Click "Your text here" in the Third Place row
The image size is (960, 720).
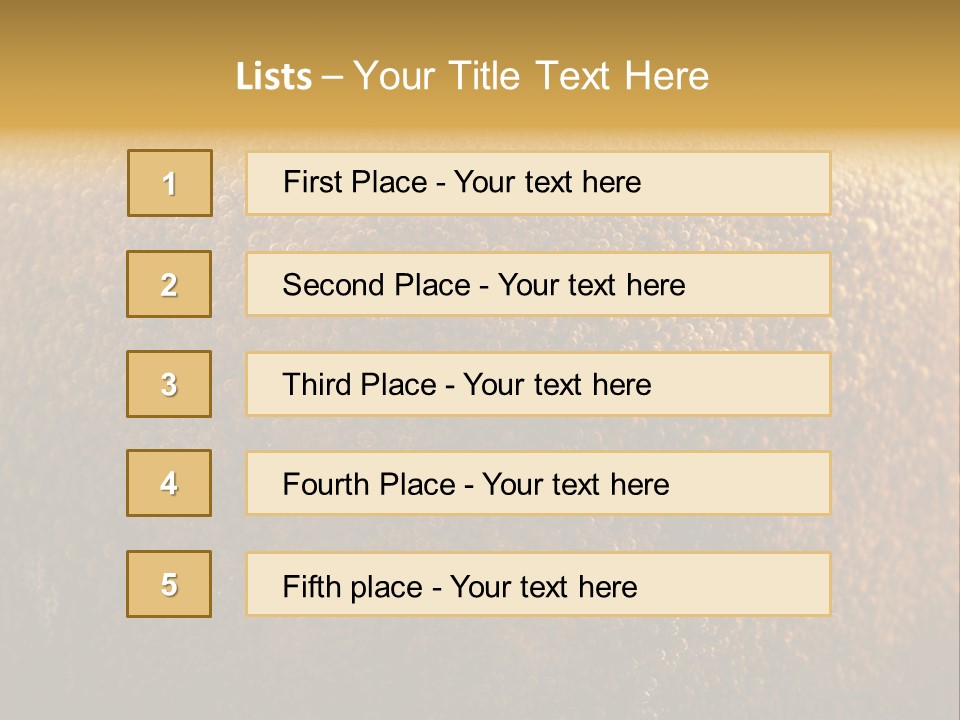[558, 385]
